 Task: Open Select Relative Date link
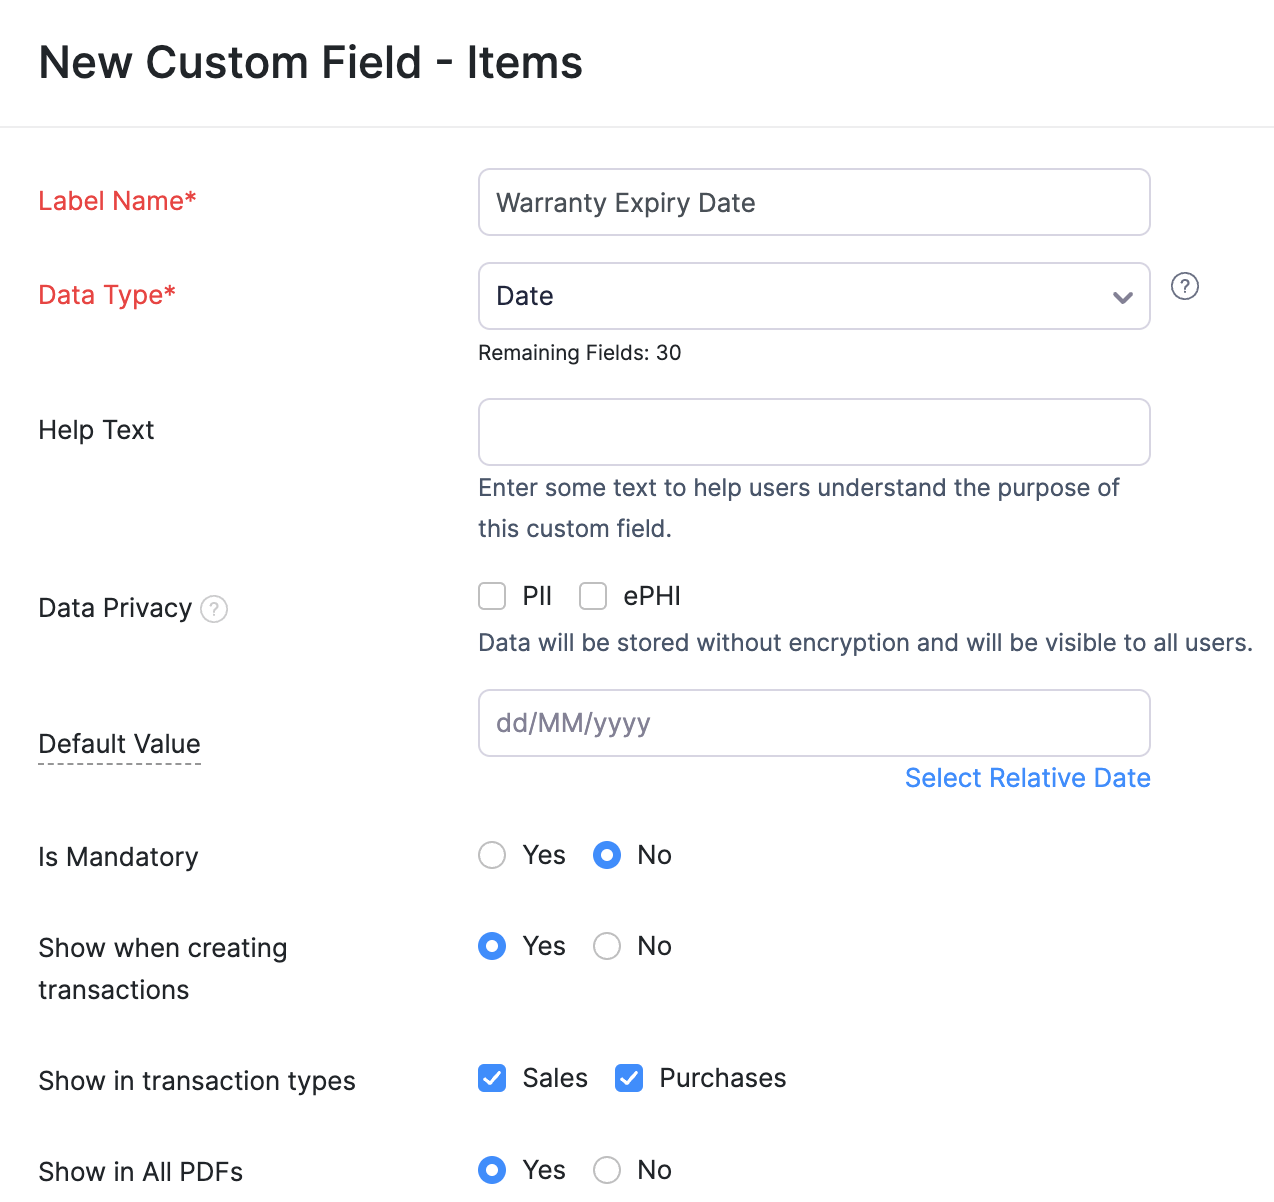click(1027, 777)
